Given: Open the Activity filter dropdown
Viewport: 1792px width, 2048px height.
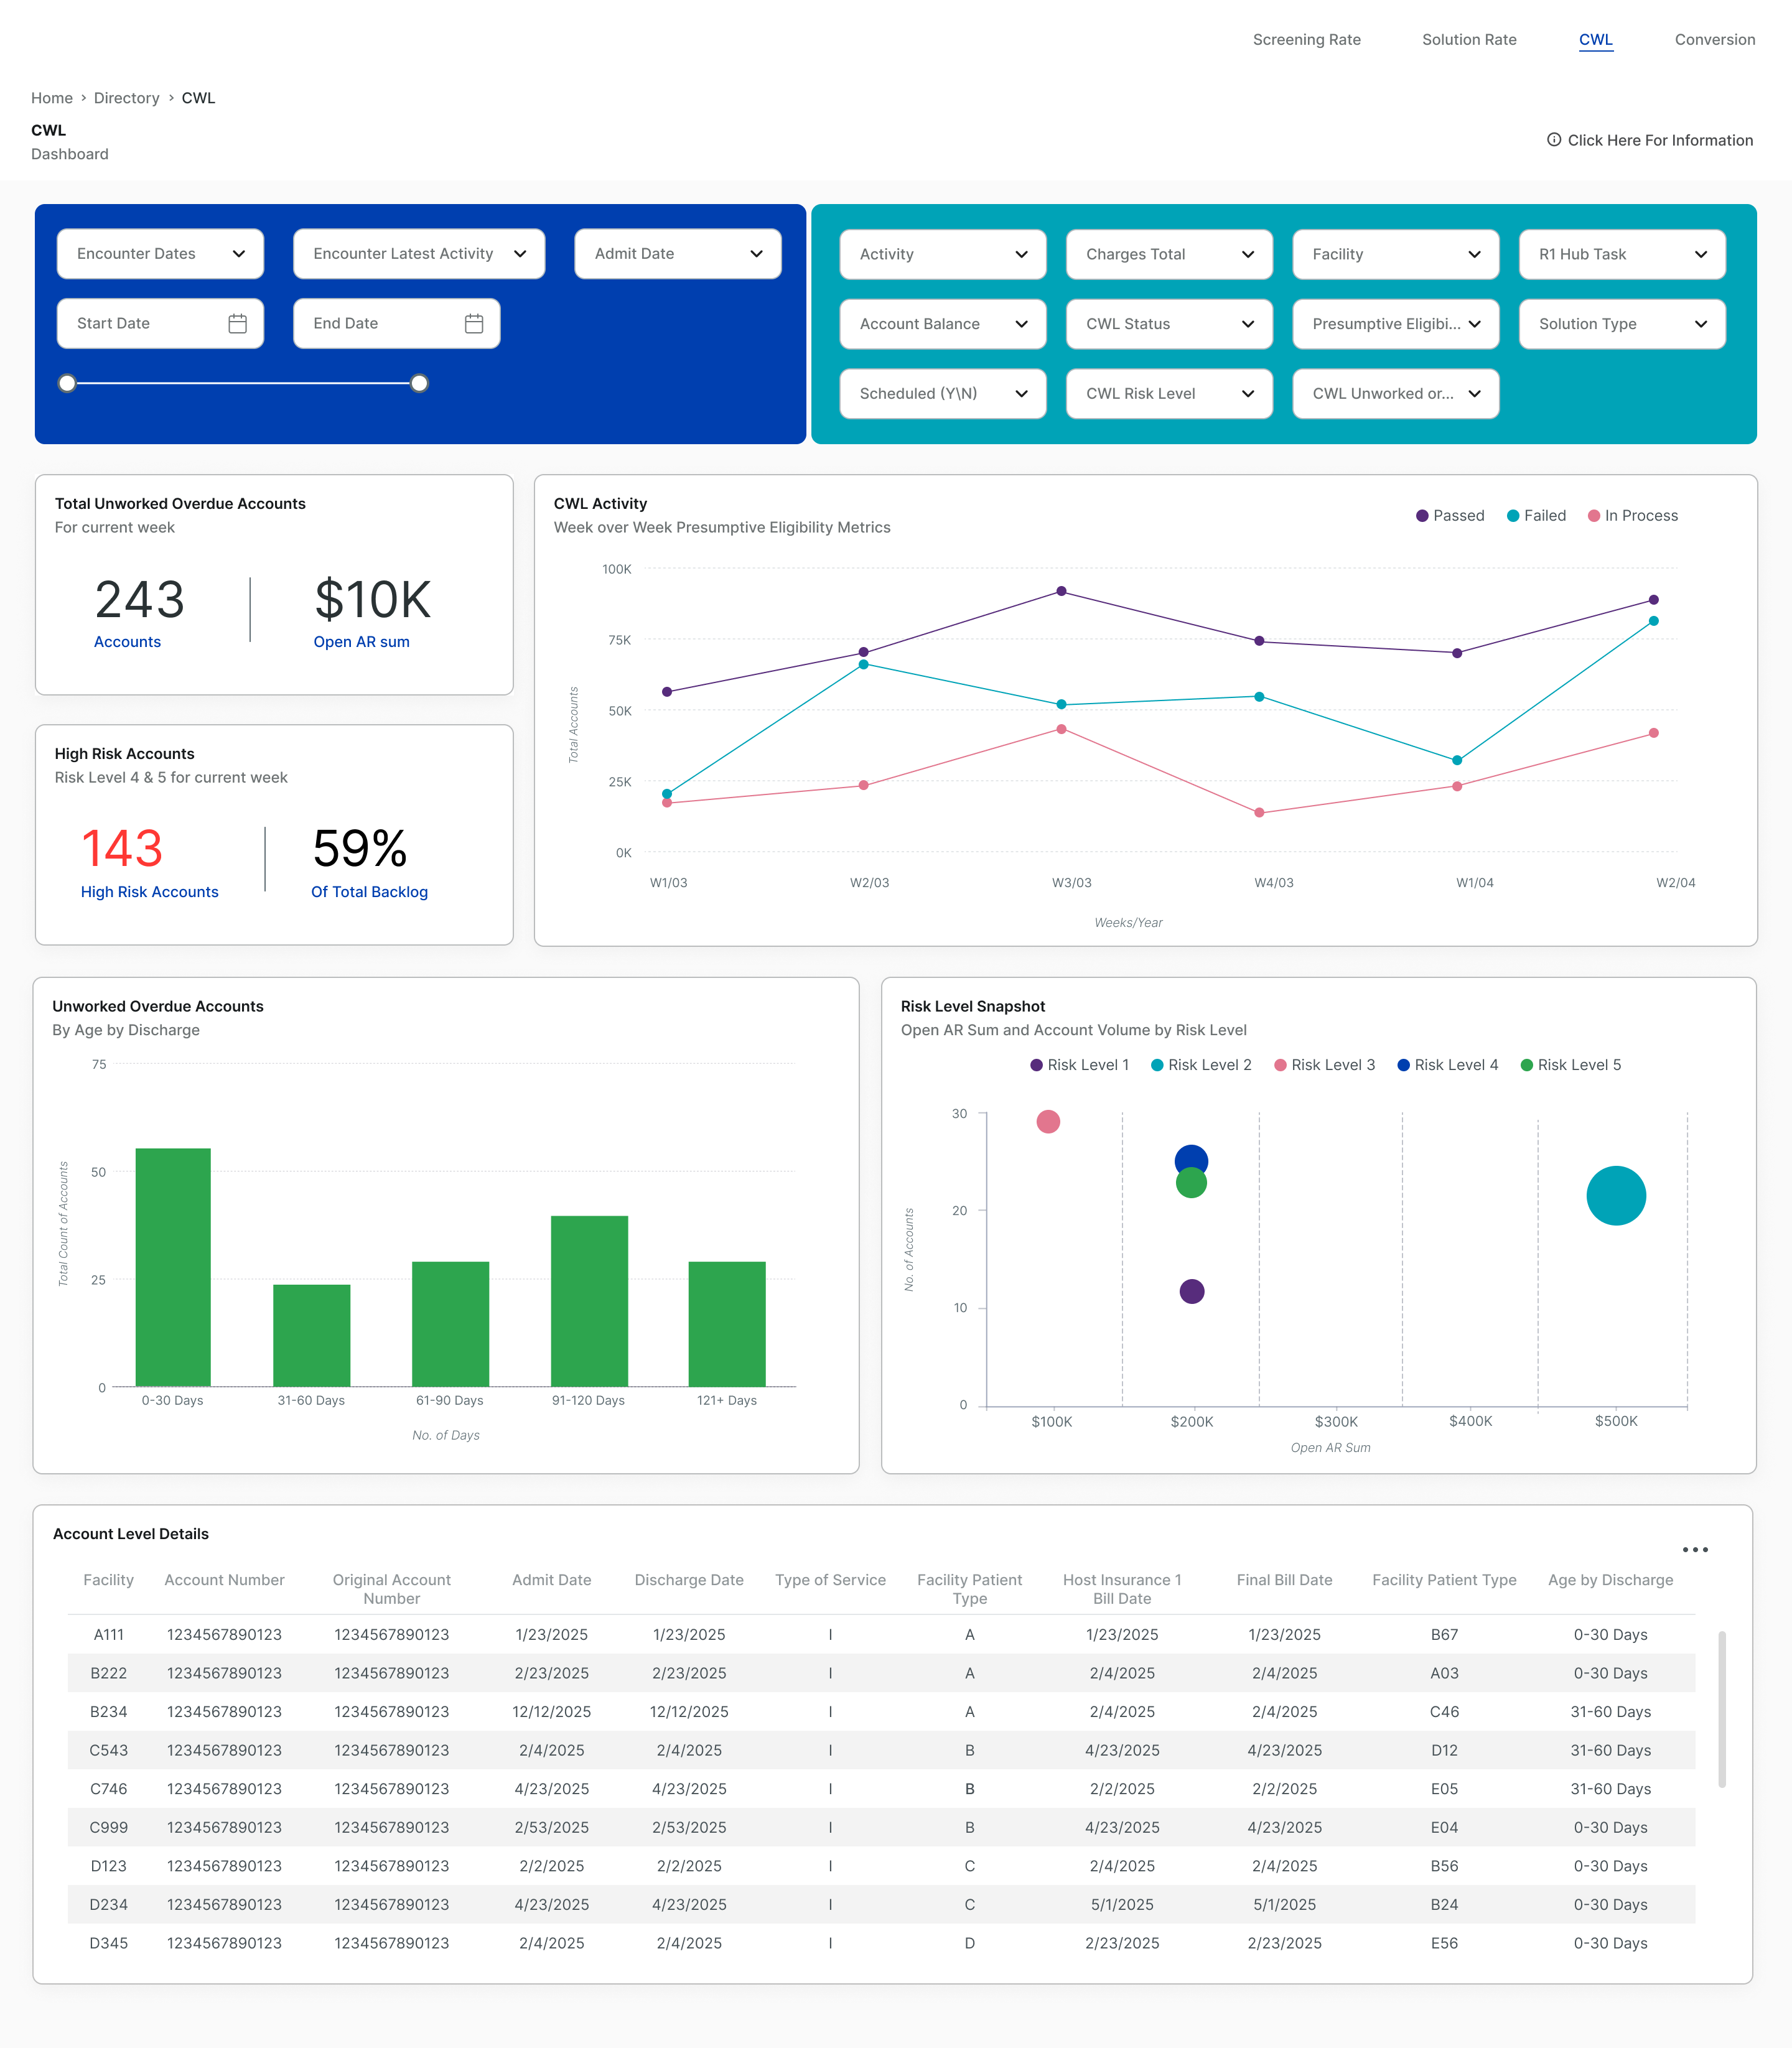Looking at the screenshot, I should tap(943, 255).
